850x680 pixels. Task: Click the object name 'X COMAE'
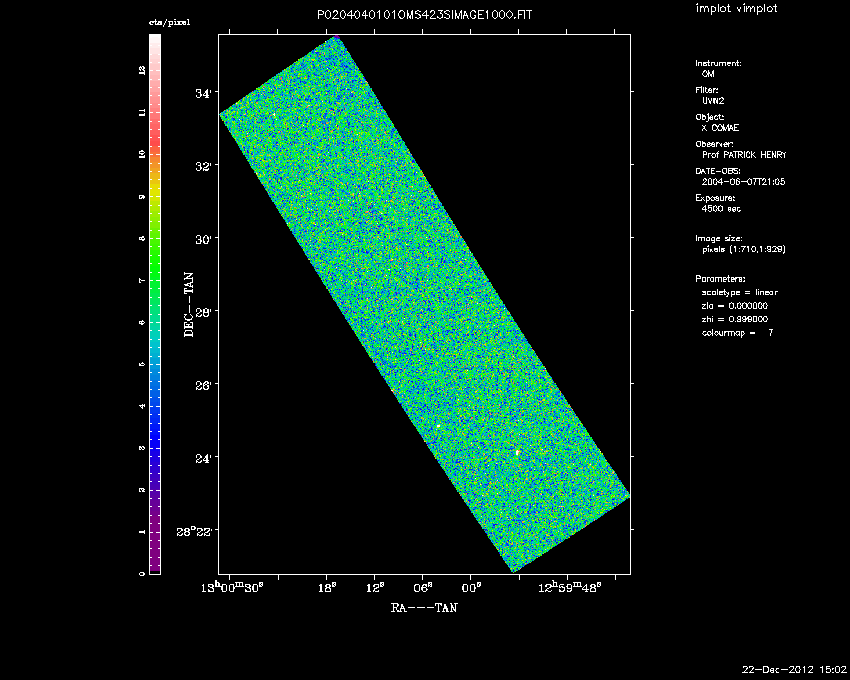(720, 128)
